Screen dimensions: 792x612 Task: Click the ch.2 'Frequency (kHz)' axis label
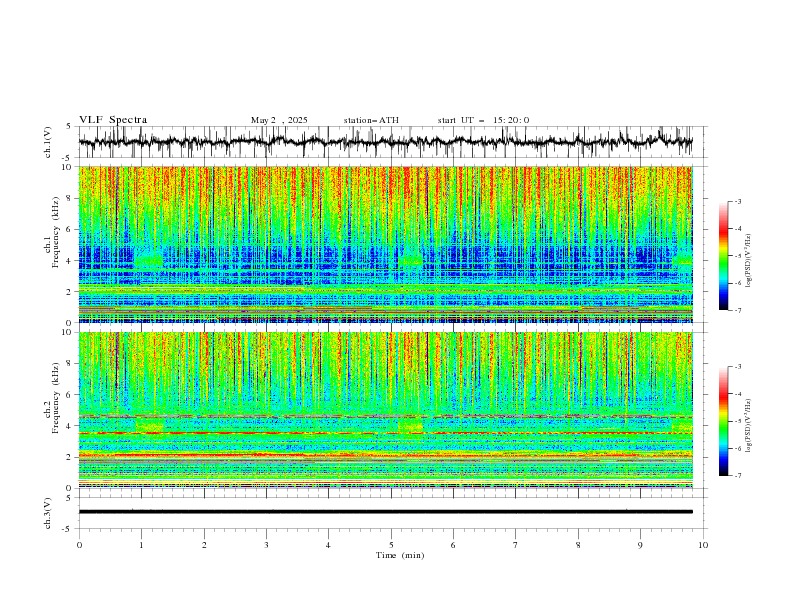tap(56, 398)
